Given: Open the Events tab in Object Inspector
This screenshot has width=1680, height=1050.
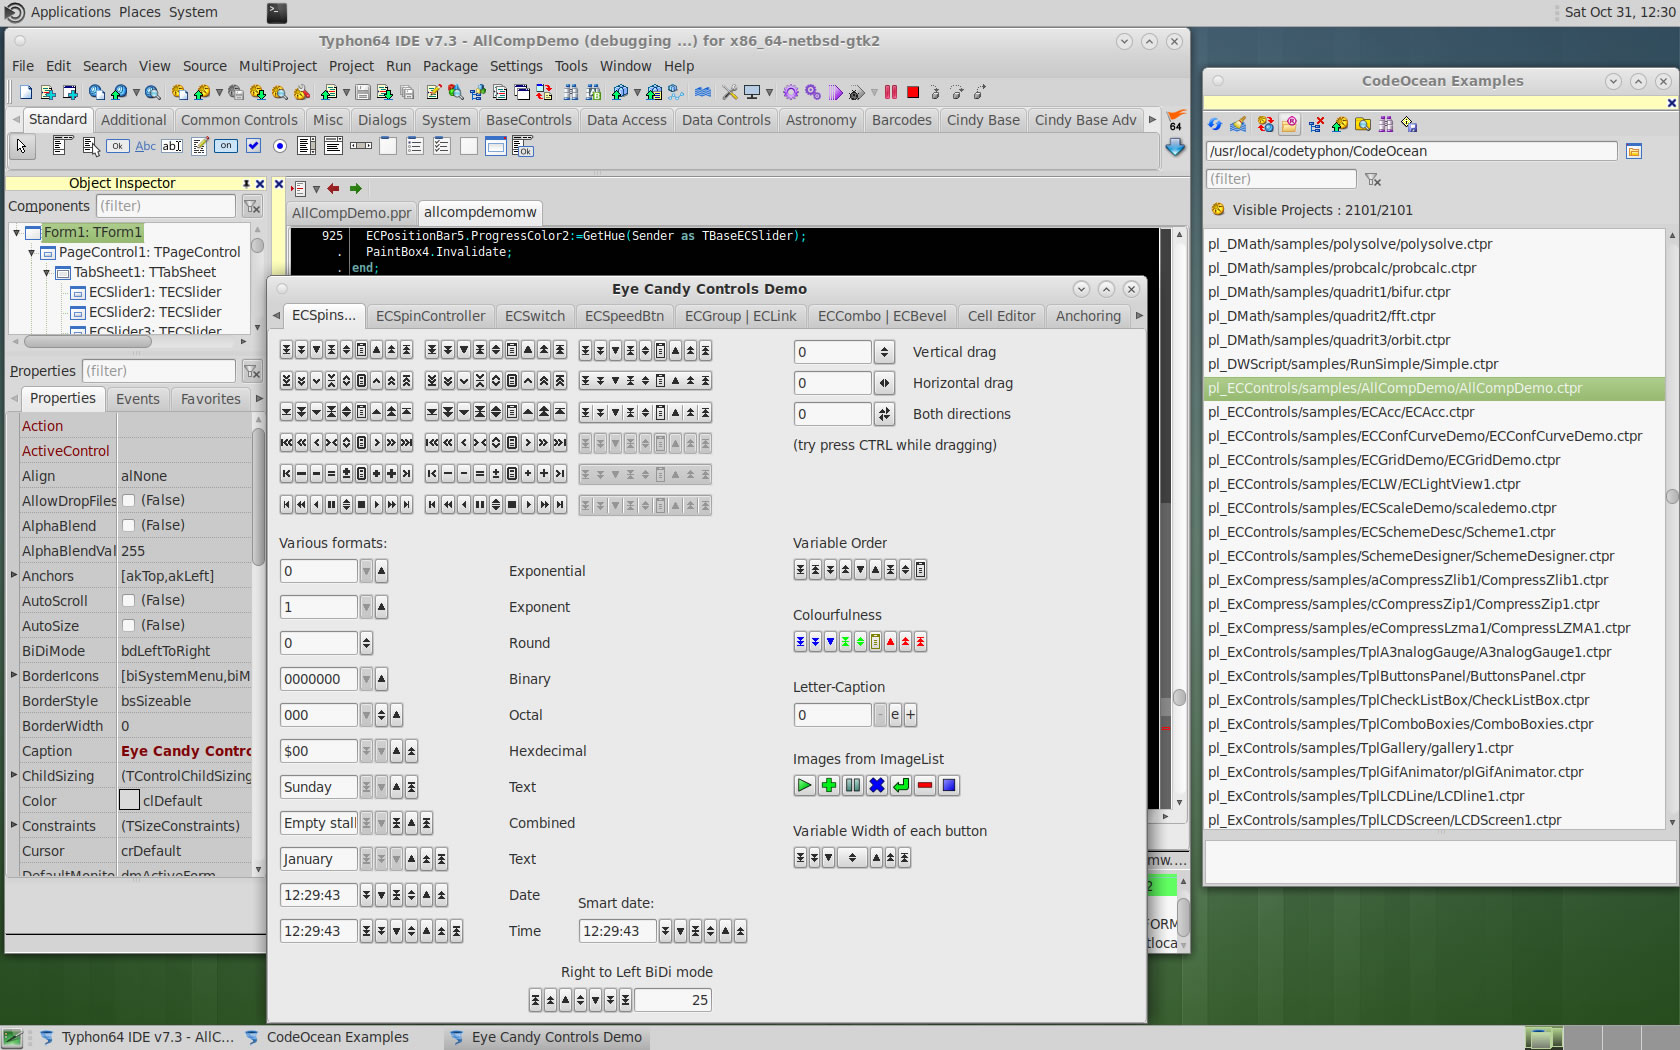Looking at the screenshot, I should pyautogui.click(x=137, y=399).
